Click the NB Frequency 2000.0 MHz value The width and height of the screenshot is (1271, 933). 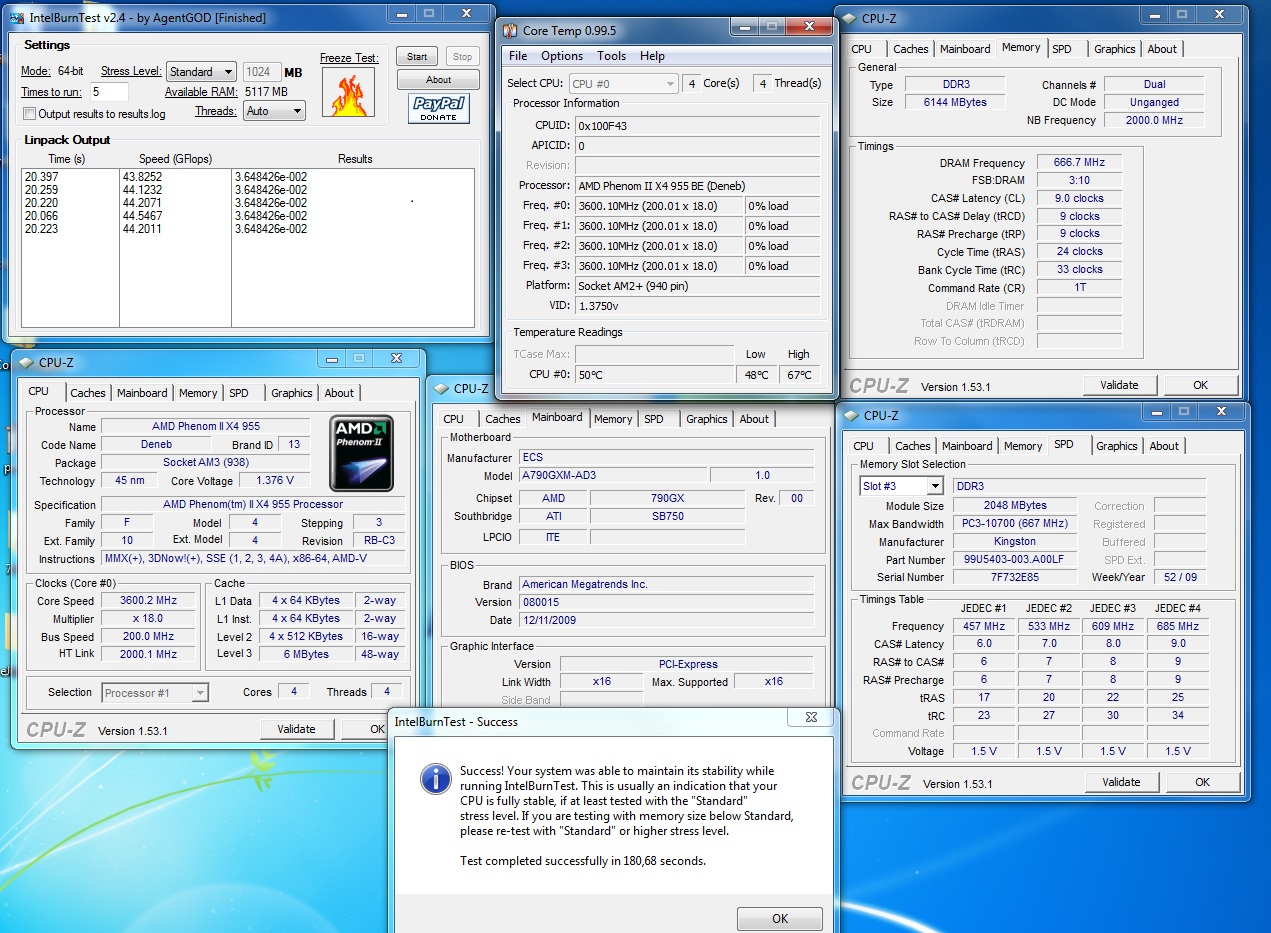[1154, 120]
